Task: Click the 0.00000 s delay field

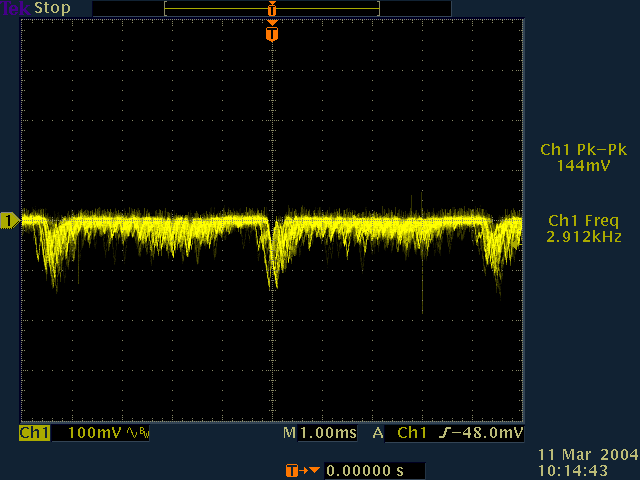Action: (367, 470)
